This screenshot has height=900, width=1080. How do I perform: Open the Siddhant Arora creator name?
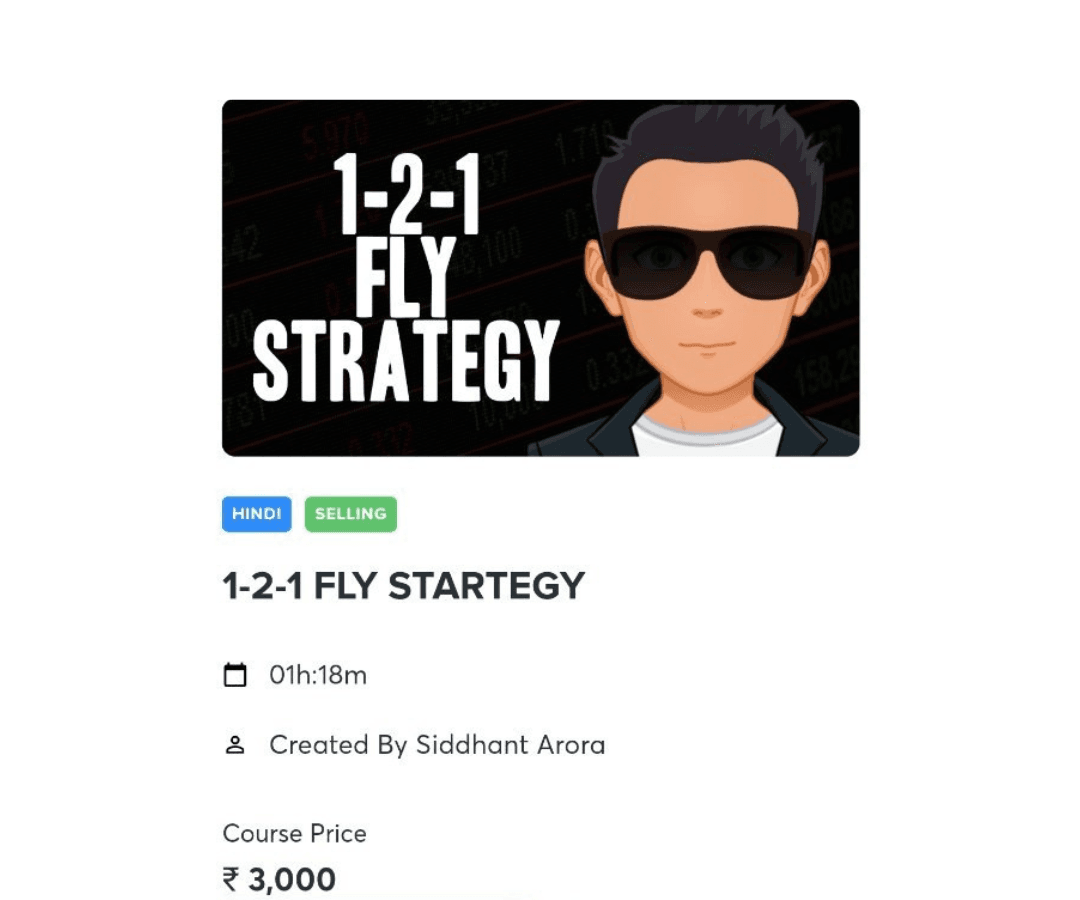point(510,745)
